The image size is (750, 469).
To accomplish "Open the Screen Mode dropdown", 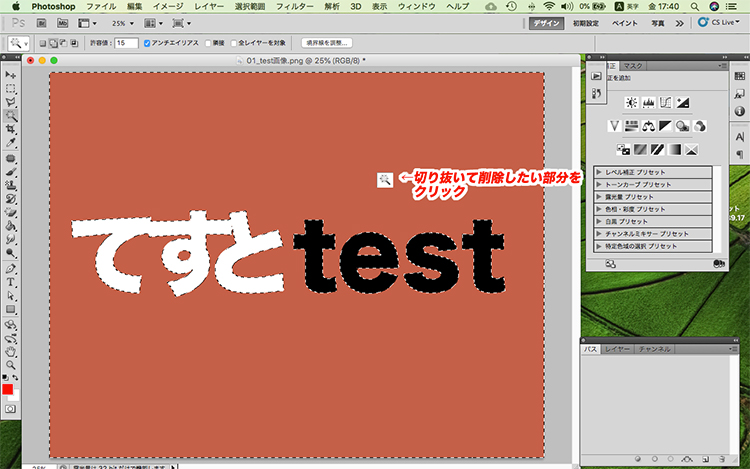I will click(182, 23).
